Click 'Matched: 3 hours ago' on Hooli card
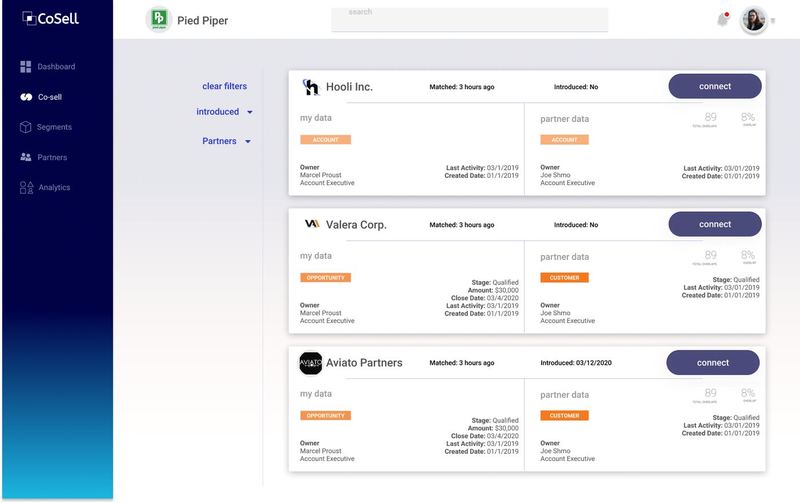Viewport: 800px width, 503px height. point(462,87)
